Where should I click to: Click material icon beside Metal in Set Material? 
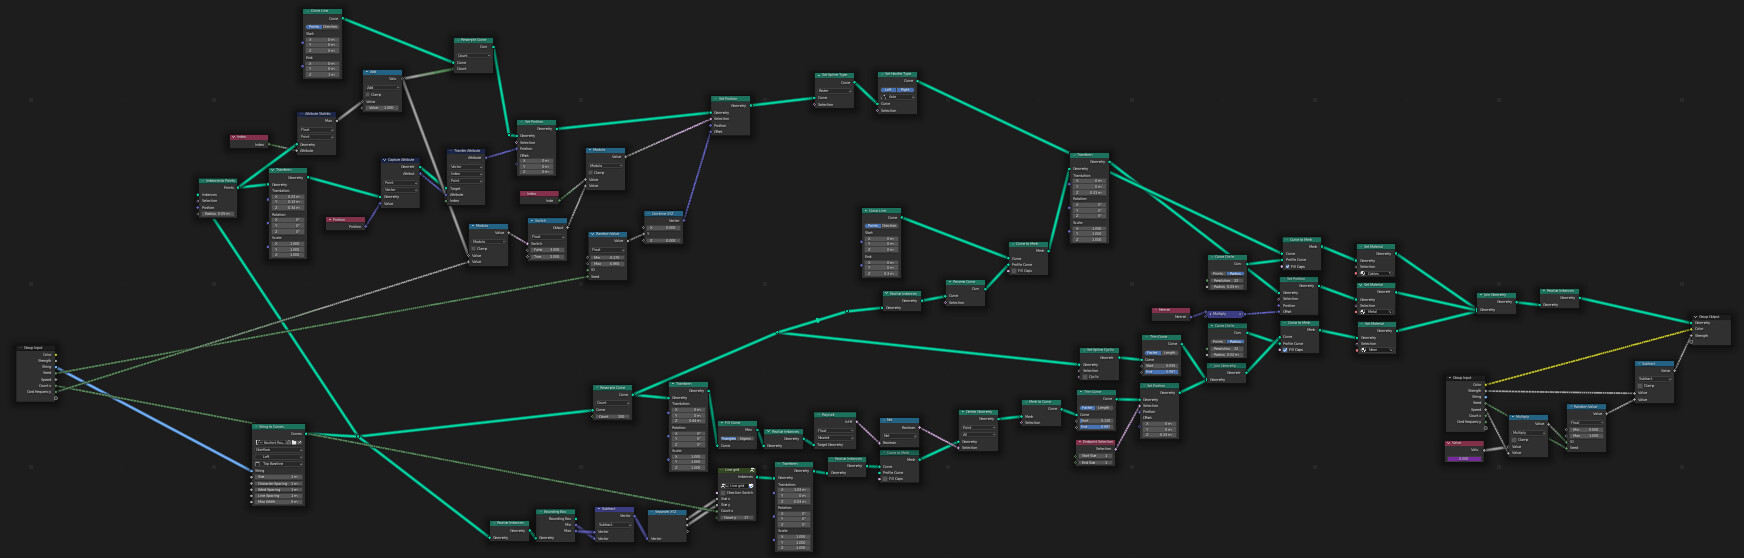click(x=1363, y=312)
